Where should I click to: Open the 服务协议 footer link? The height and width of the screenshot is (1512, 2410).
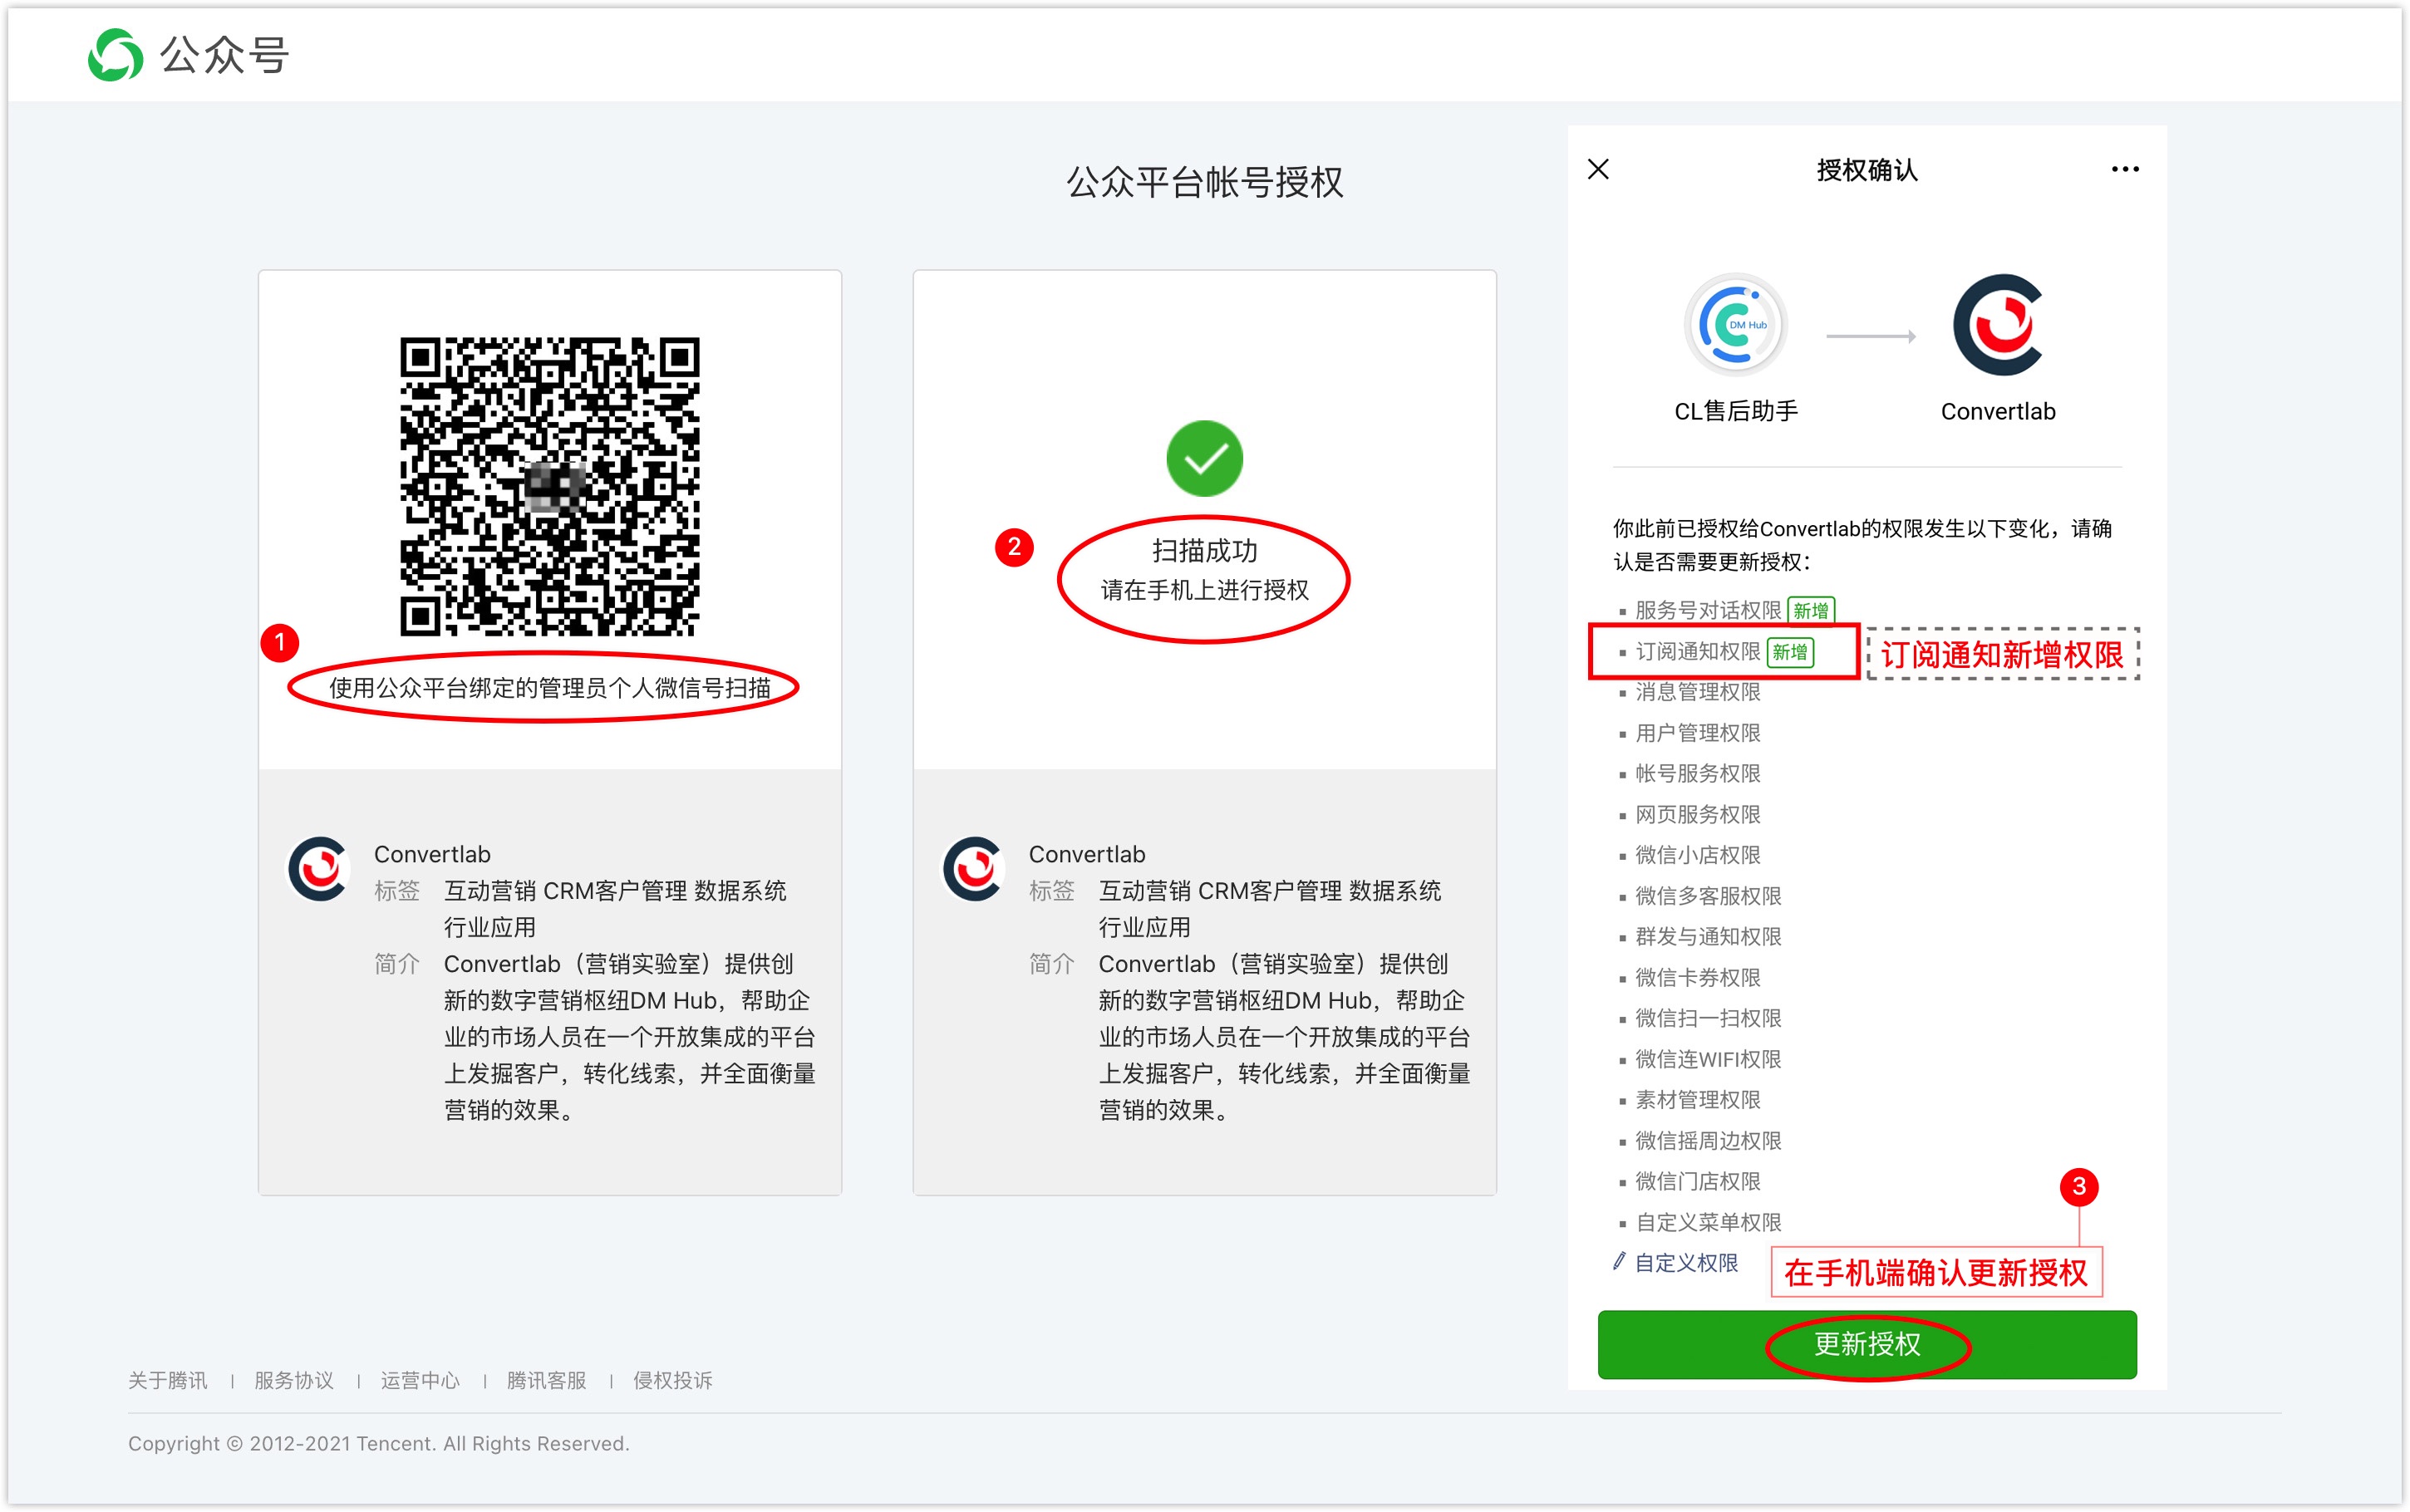click(294, 1380)
